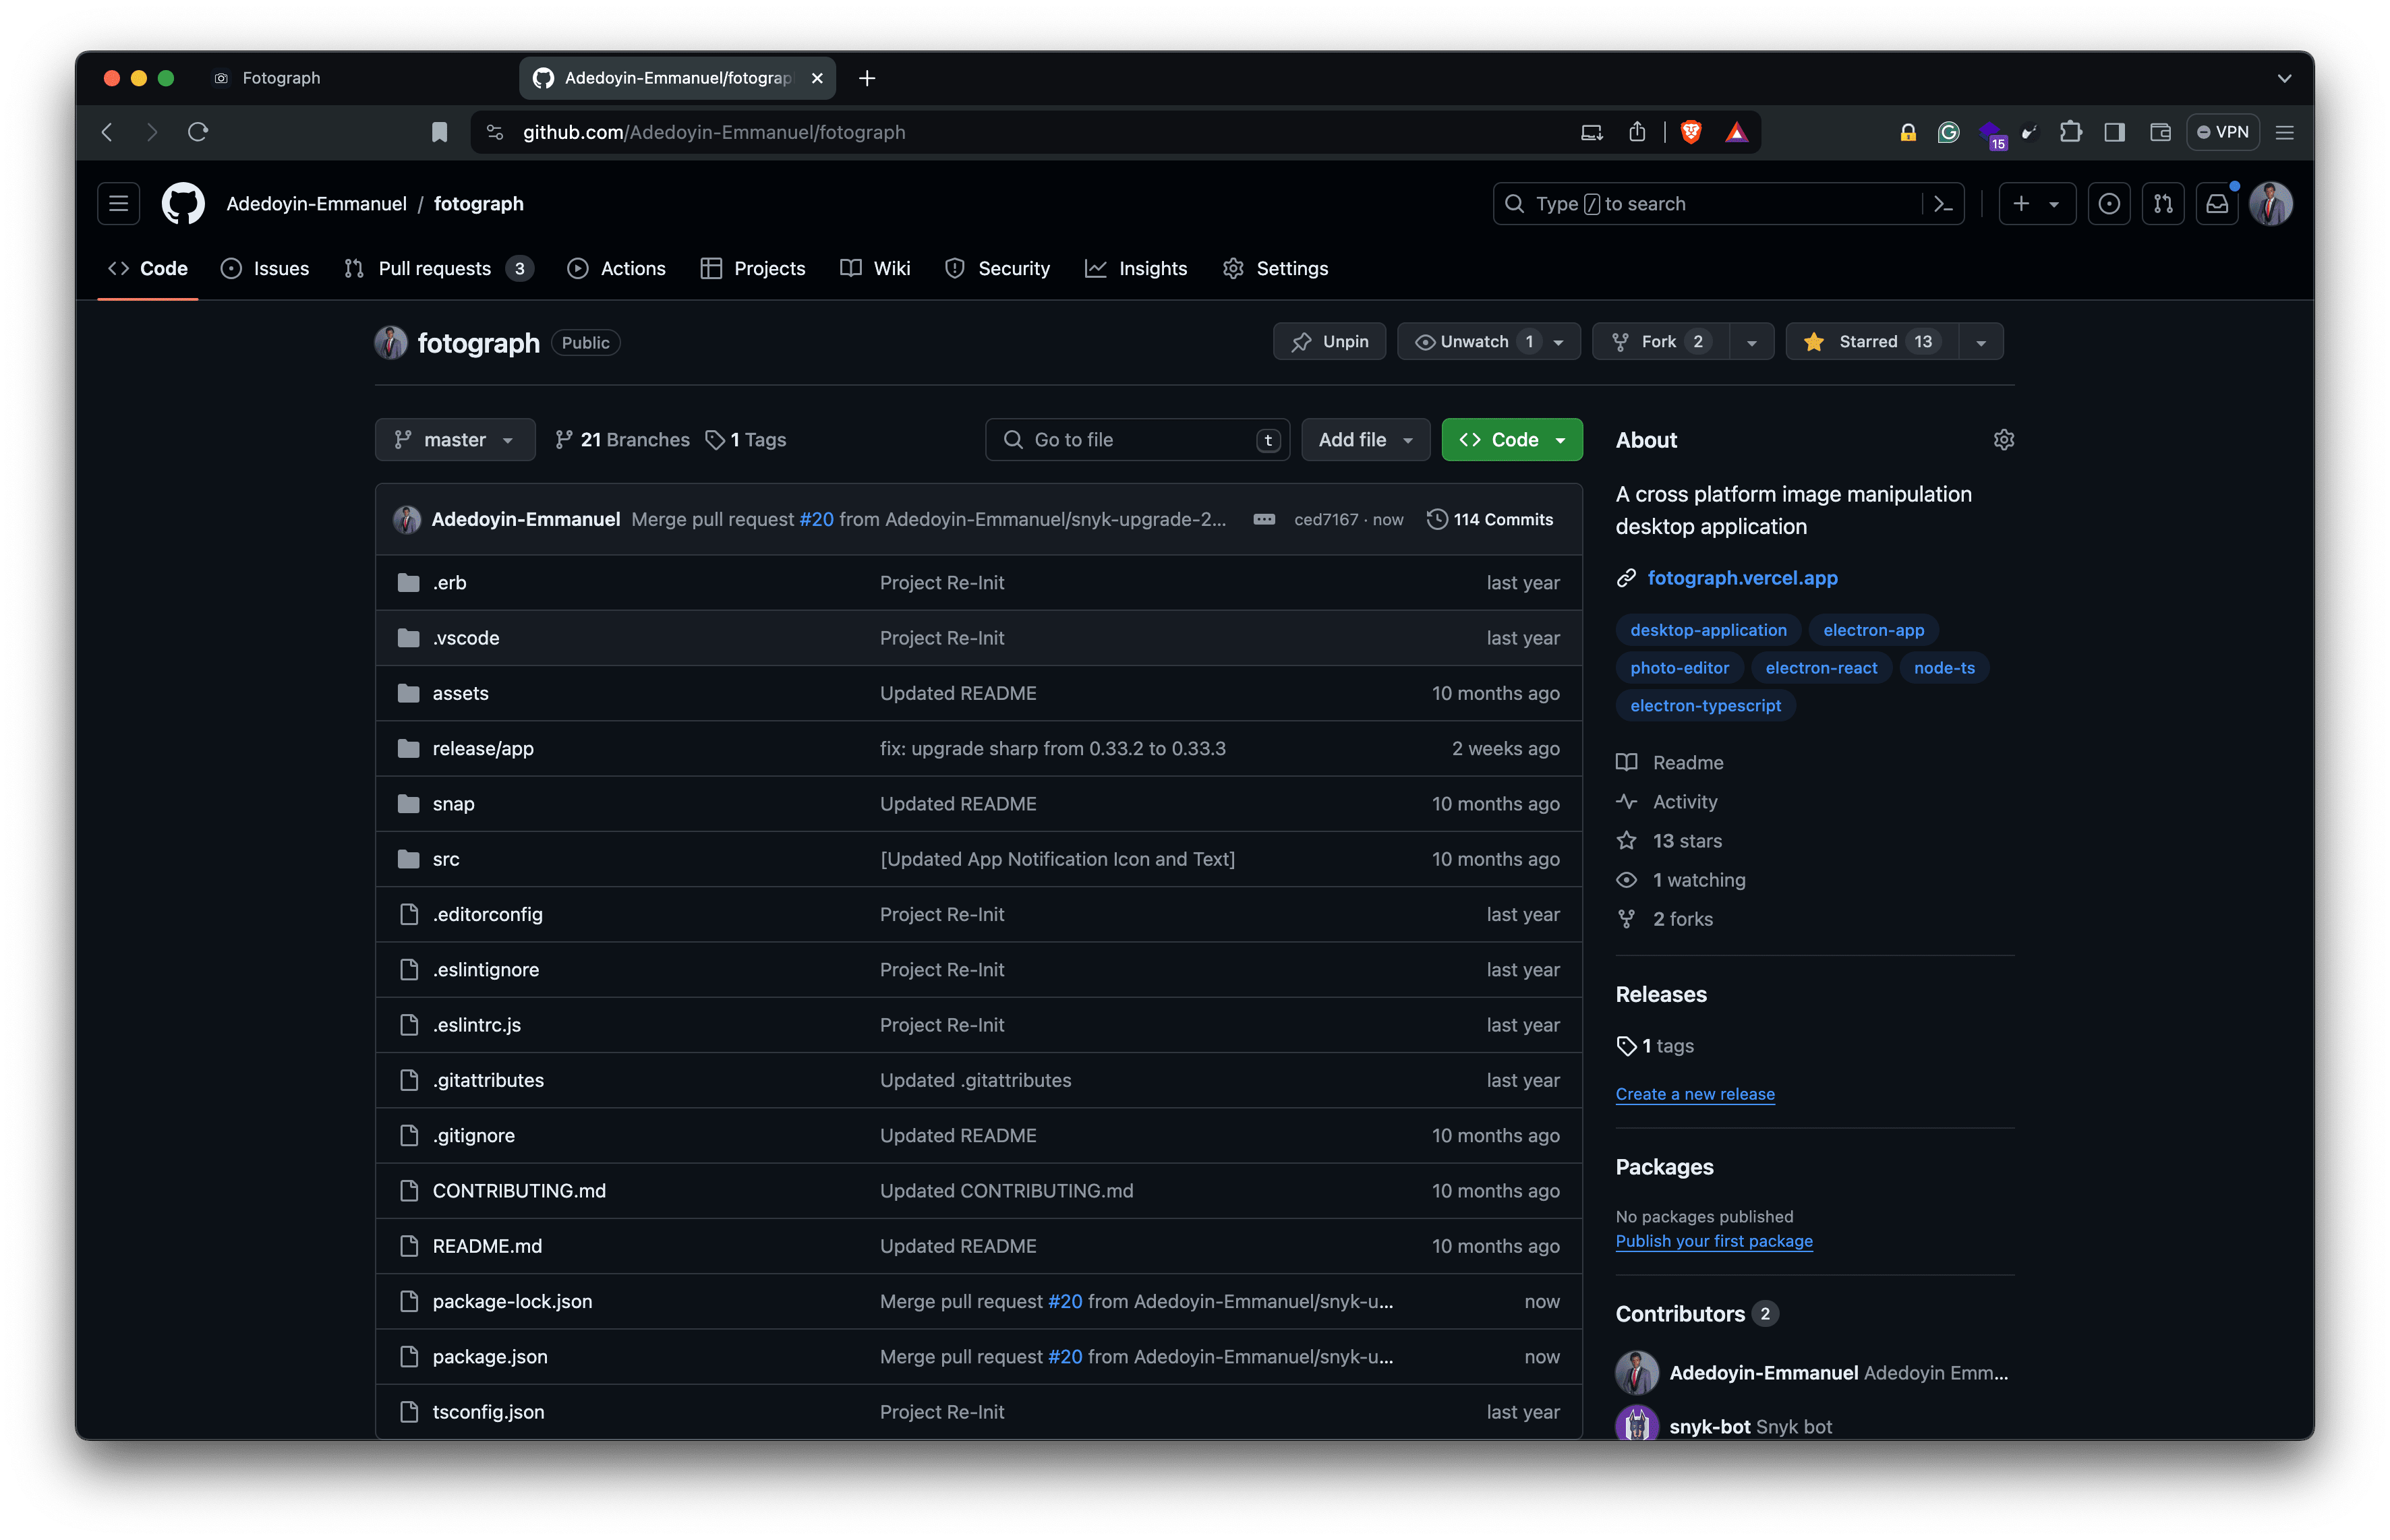Click the About settings gear icon
Image resolution: width=2390 pixels, height=1540 pixels.
coord(2004,440)
